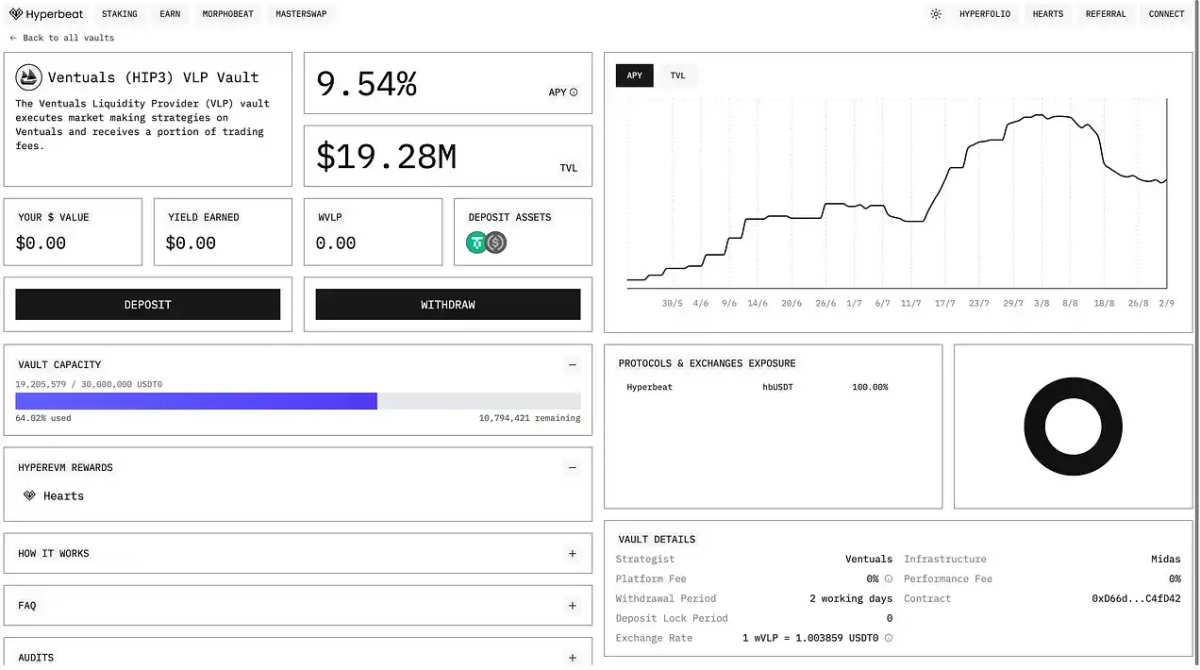This screenshot has width=1200, height=670.
Task: Open the MASTERSWAP navigation item
Action: click(301, 13)
